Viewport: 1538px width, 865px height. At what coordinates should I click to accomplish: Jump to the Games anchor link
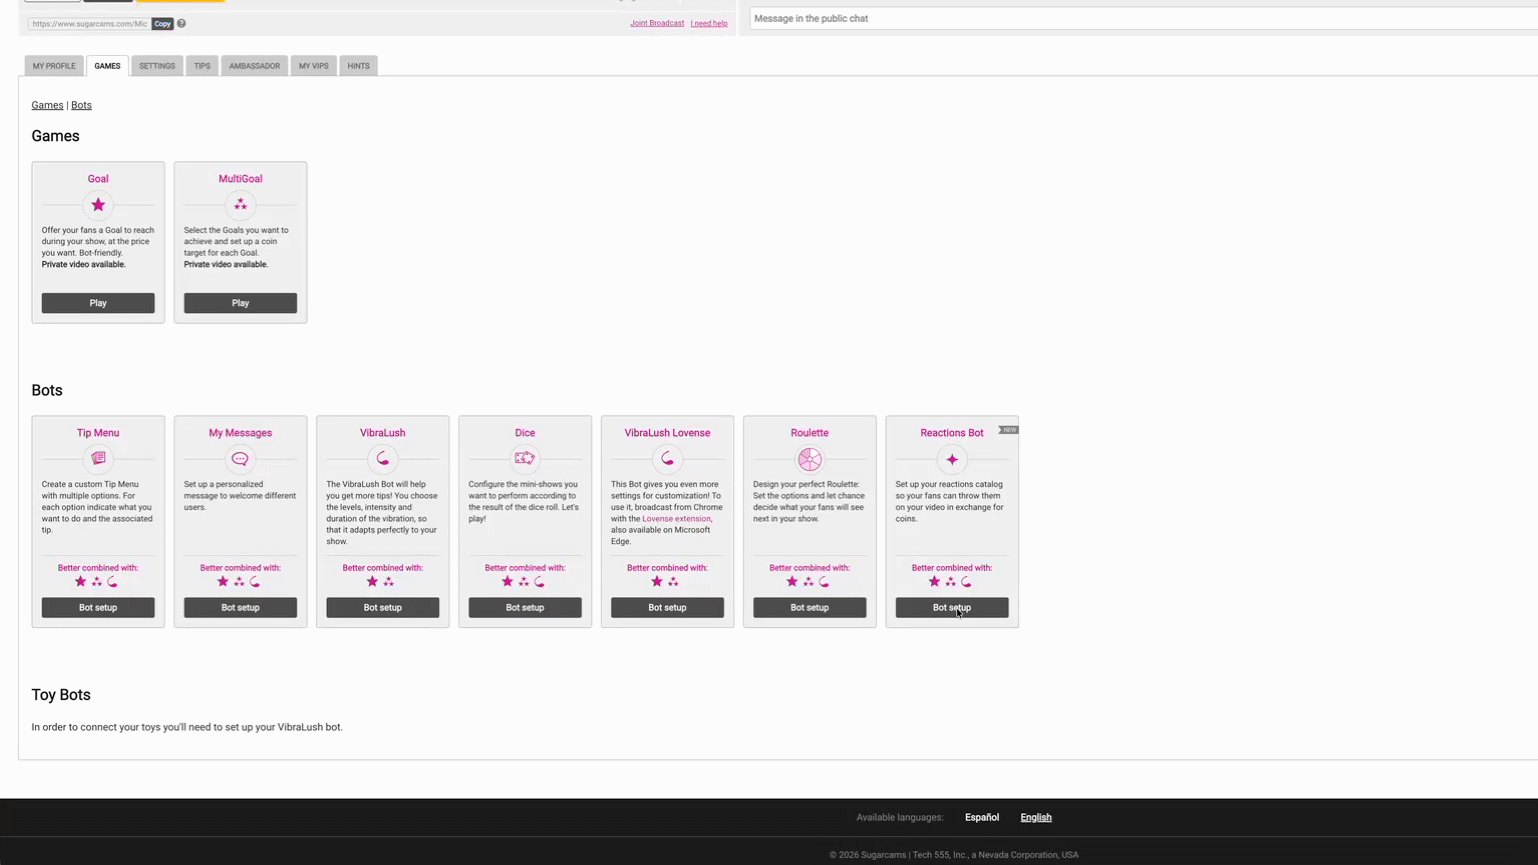point(47,105)
